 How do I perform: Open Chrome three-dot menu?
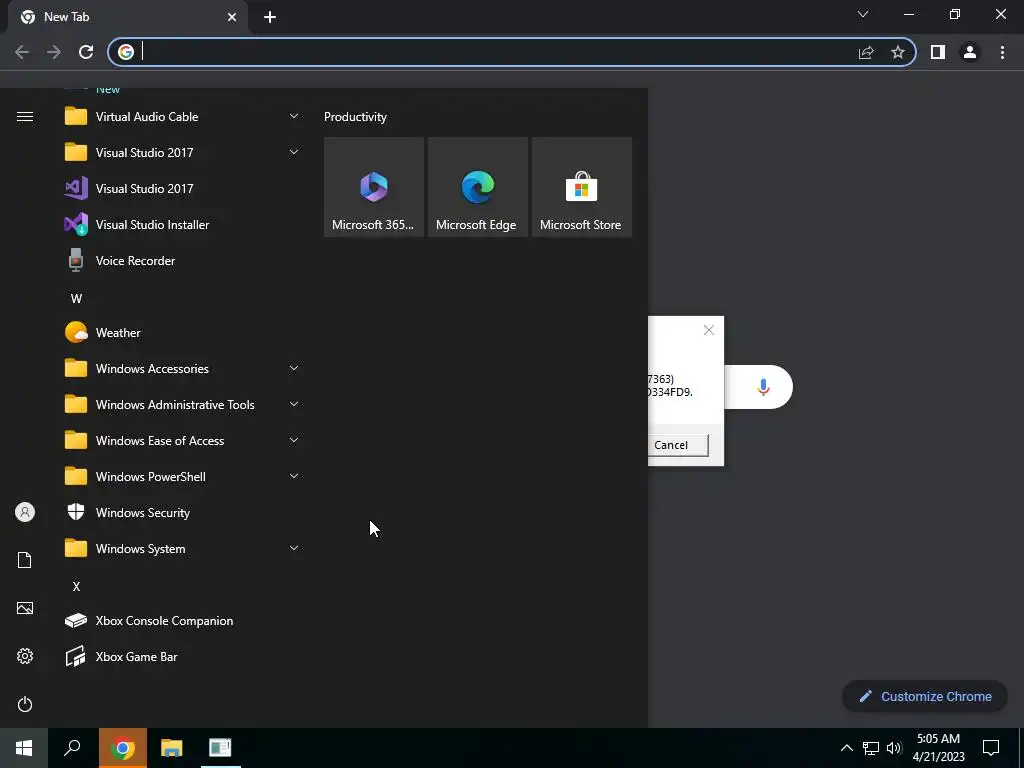click(x=1002, y=52)
